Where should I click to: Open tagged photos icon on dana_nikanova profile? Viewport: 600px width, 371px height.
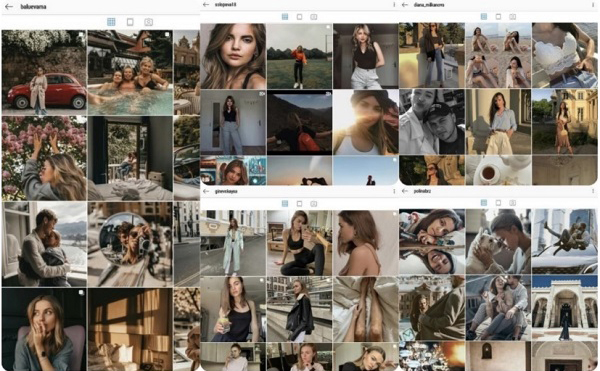(512, 16)
